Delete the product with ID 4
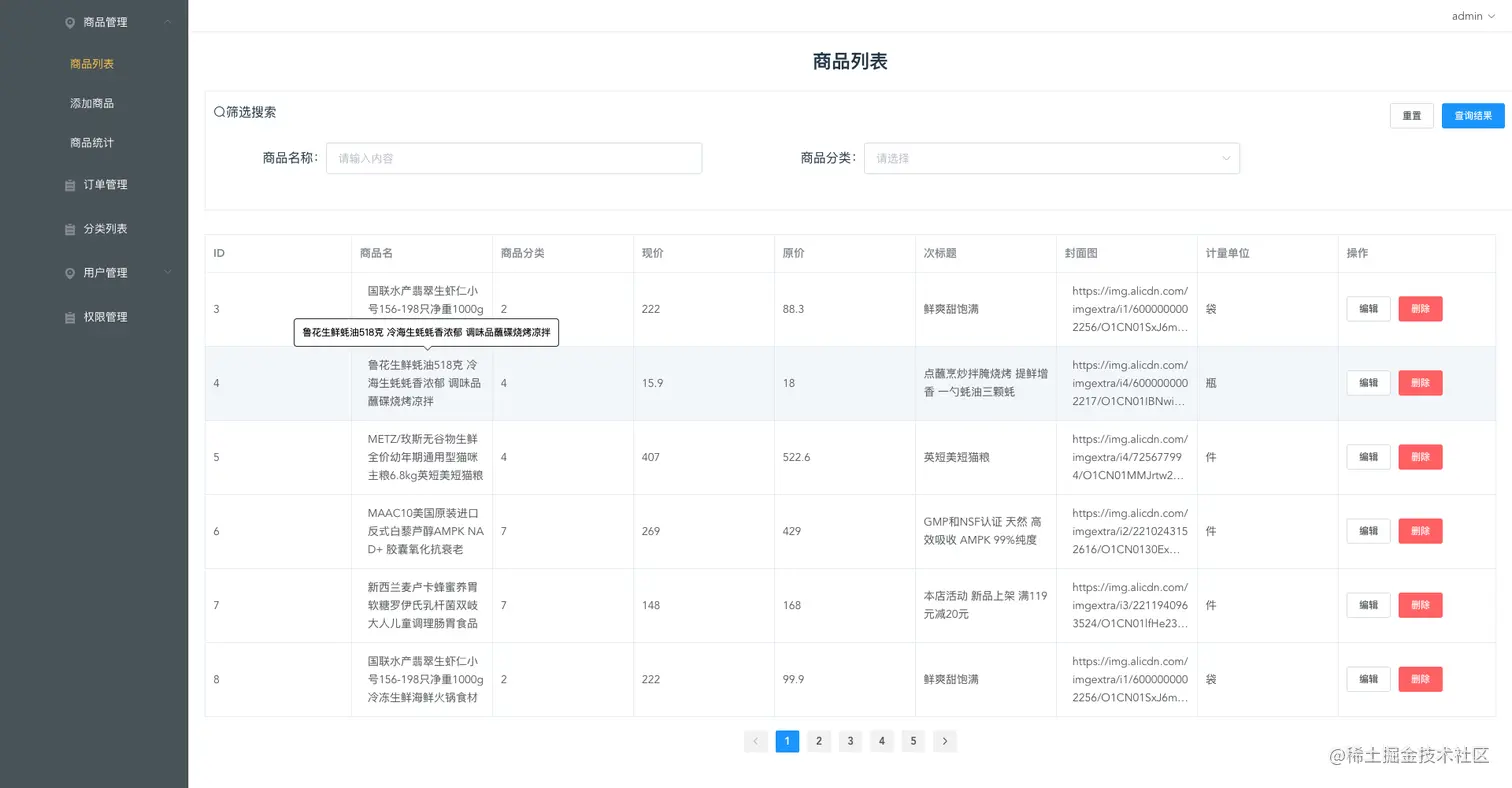1512x788 pixels. click(1420, 383)
